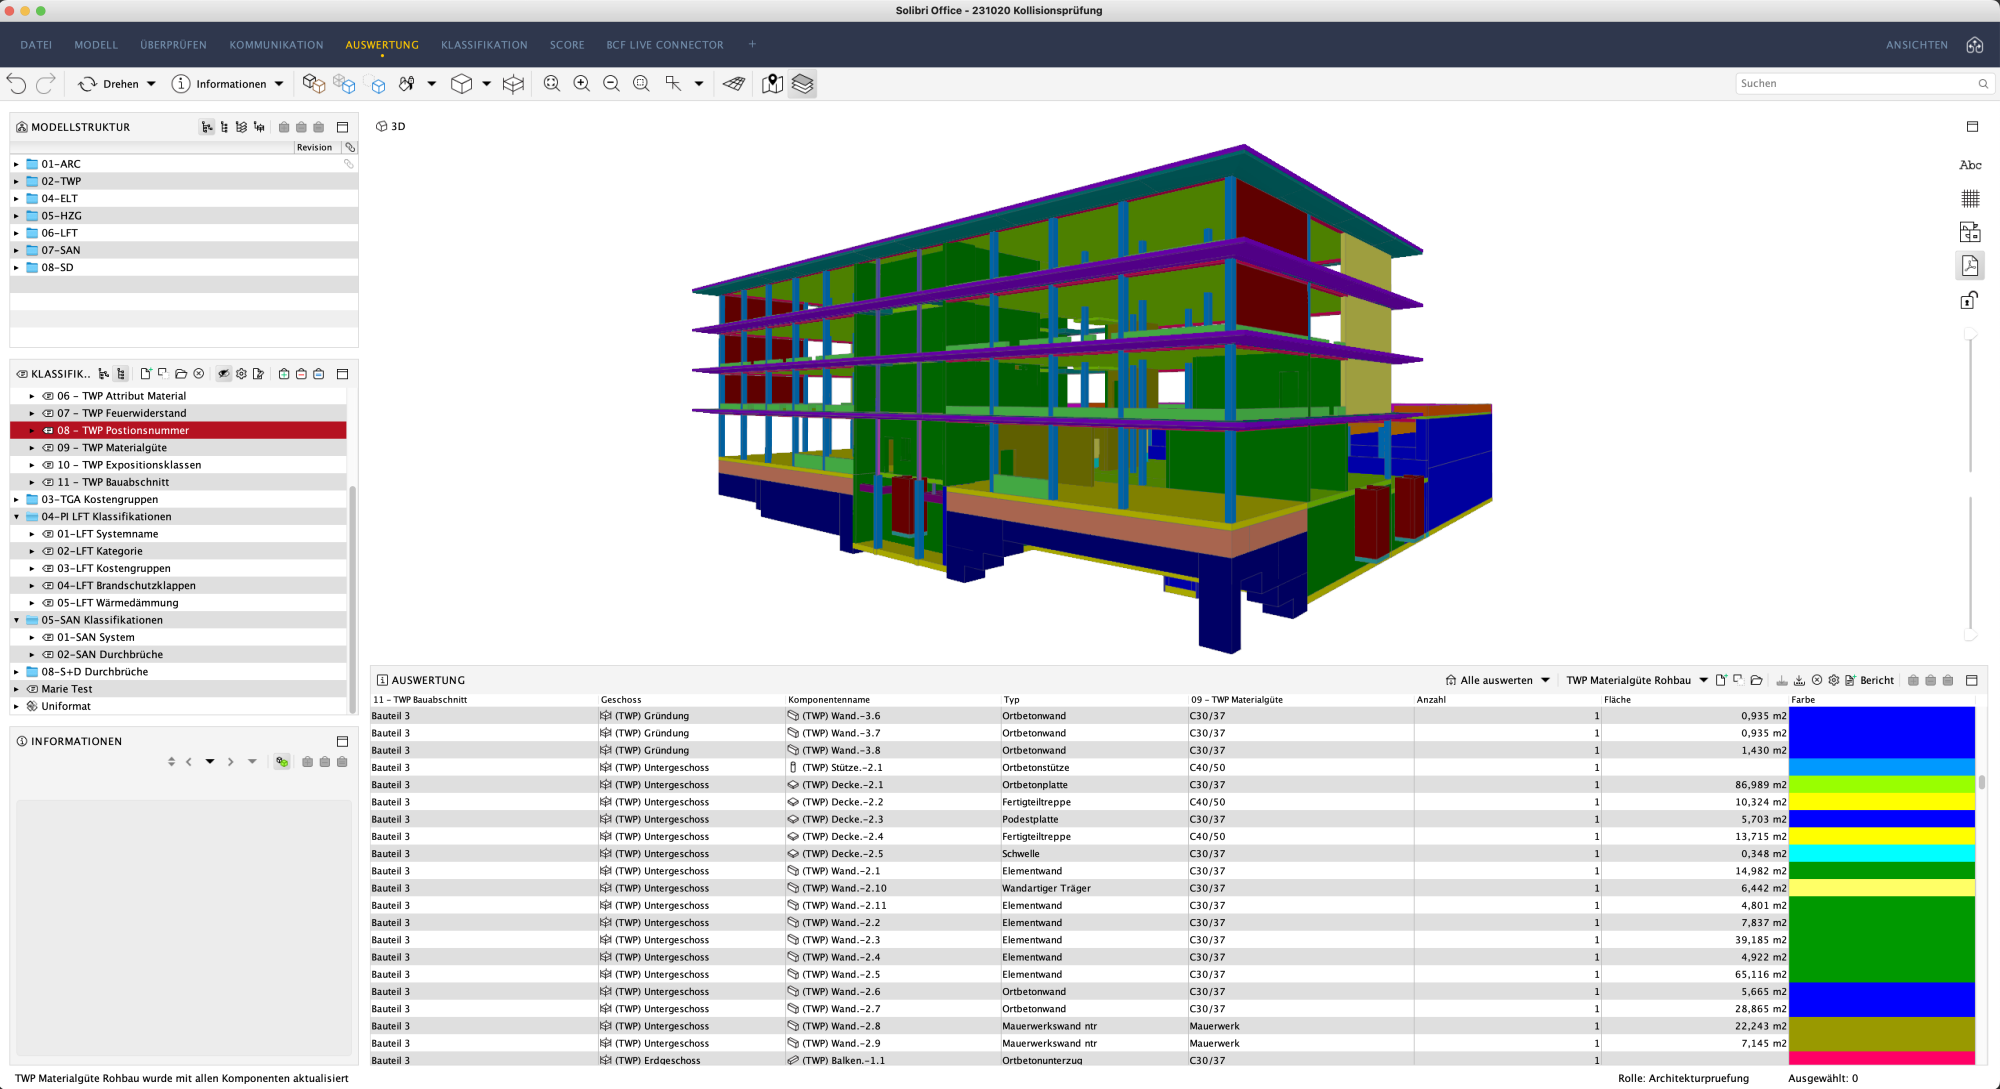Image resolution: width=2000 pixels, height=1089 pixels.
Task: Click blue color swatch of Wand.-3.6 row
Action: (1881, 716)
